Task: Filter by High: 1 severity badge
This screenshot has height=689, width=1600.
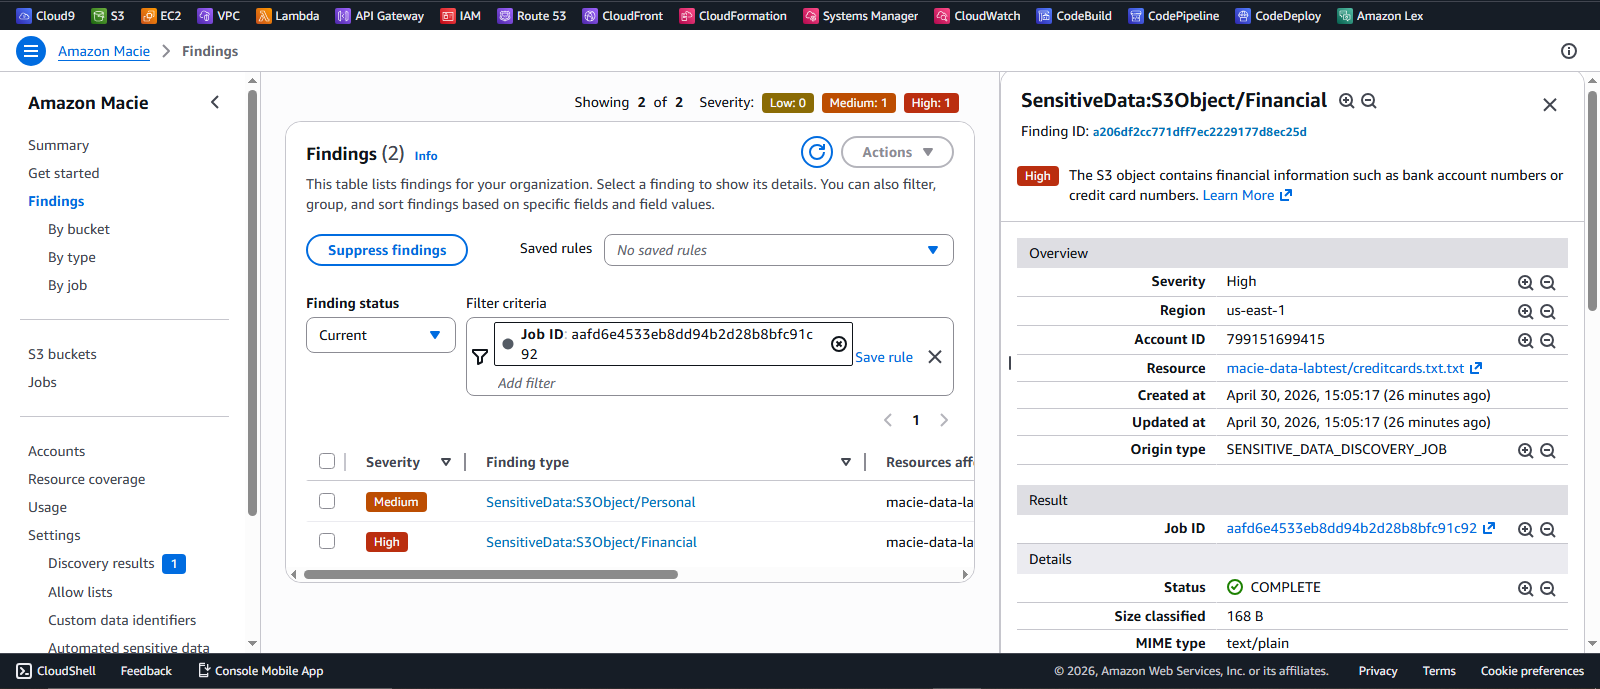Action: 931,103
